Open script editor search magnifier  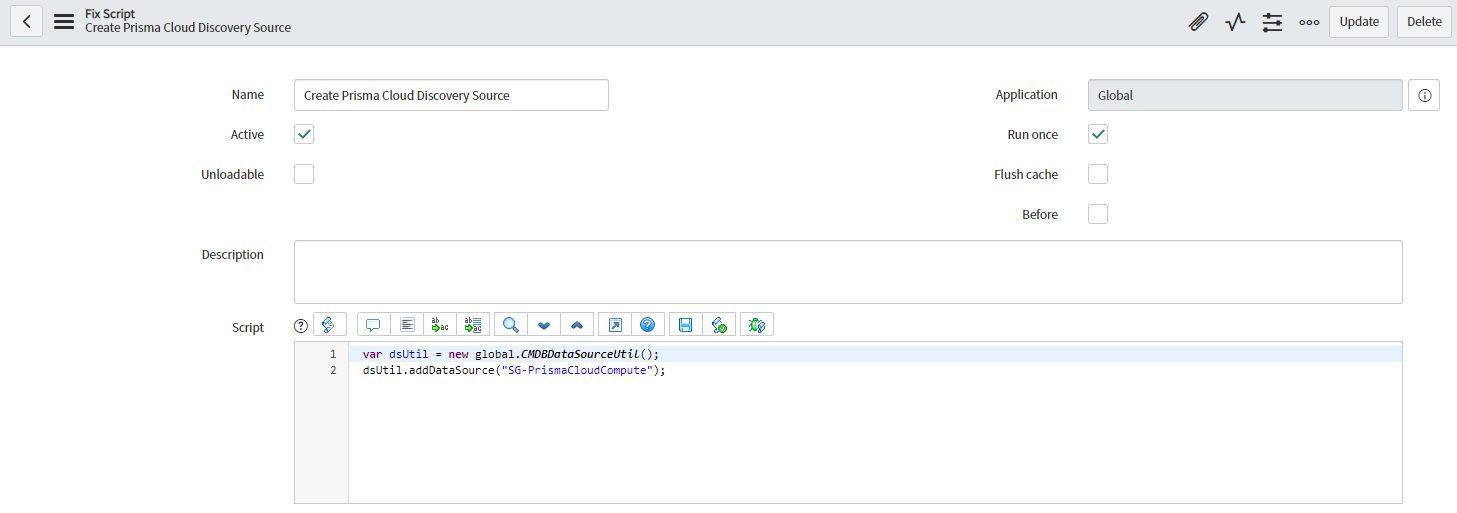tap(511, 324)
